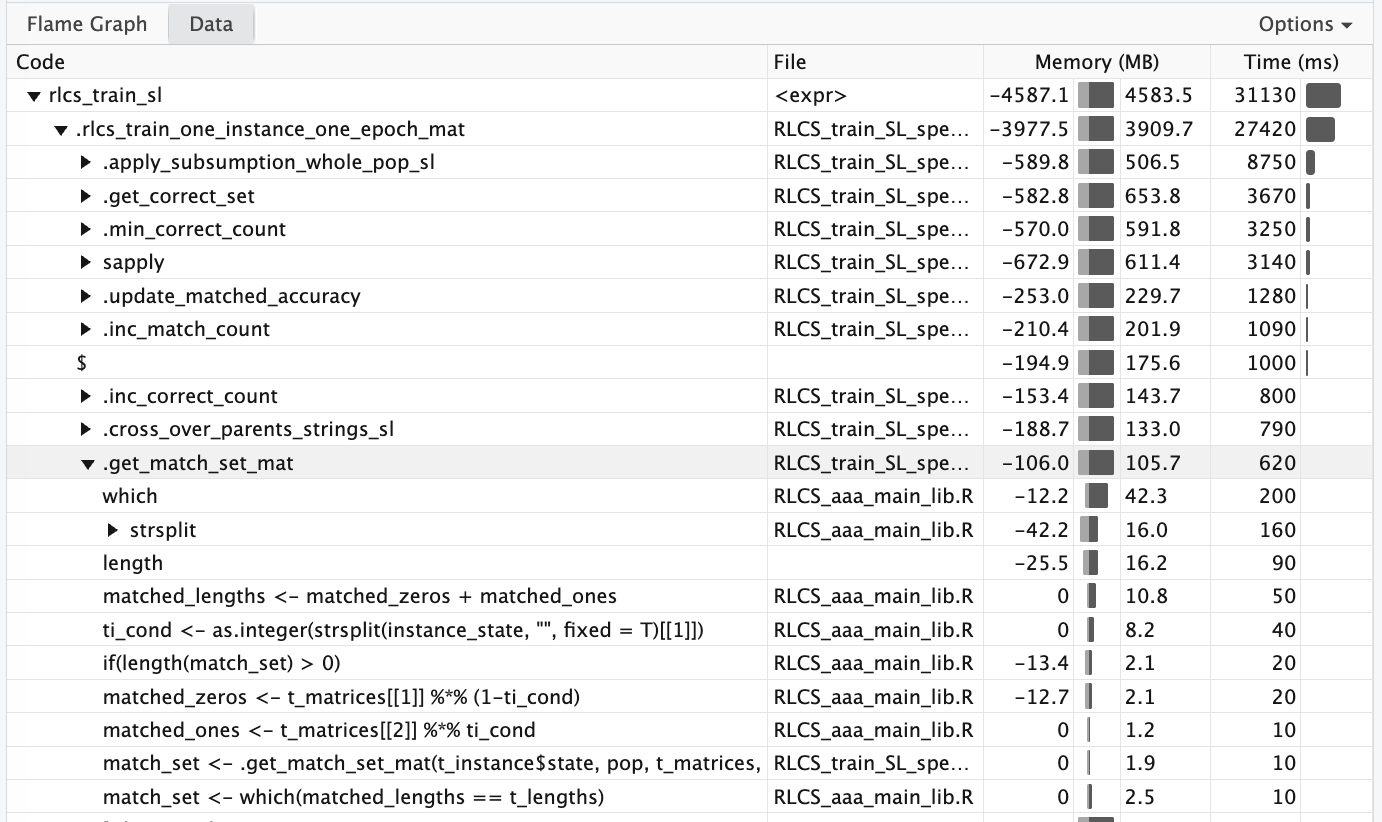The width and height of the screenshot is (1382, 822).
Task: Expand .apply_subsumption_whole_pop_sl row
Action: (x=86, y=163)
